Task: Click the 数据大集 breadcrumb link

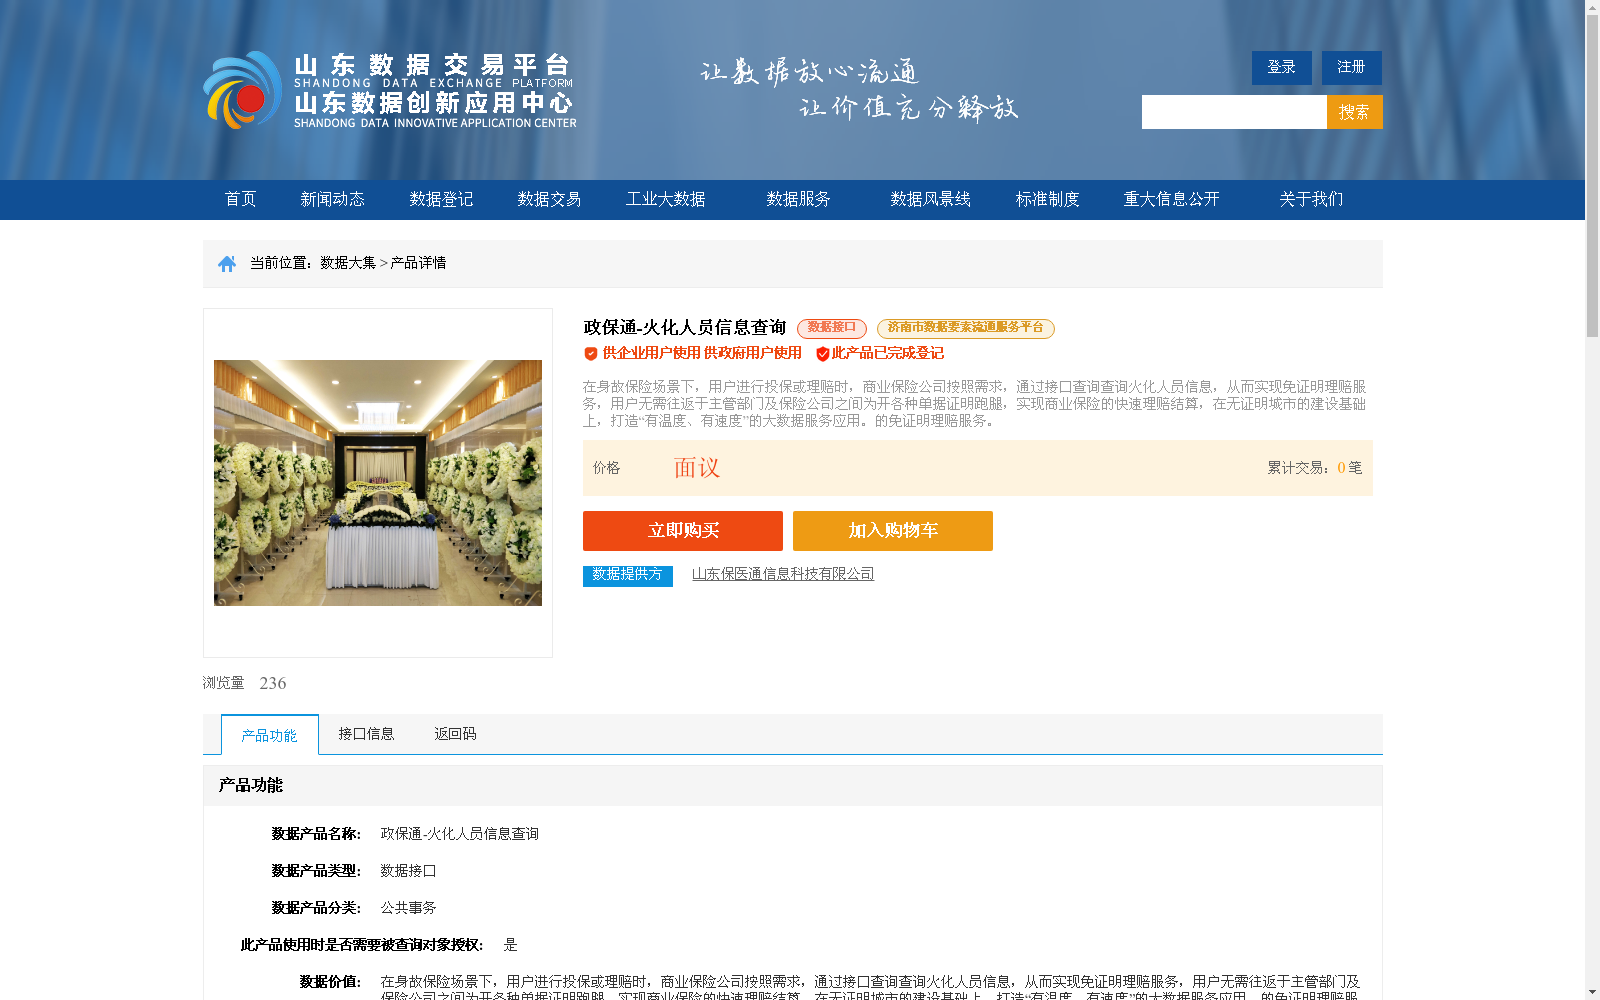Action: coord(348,263)
